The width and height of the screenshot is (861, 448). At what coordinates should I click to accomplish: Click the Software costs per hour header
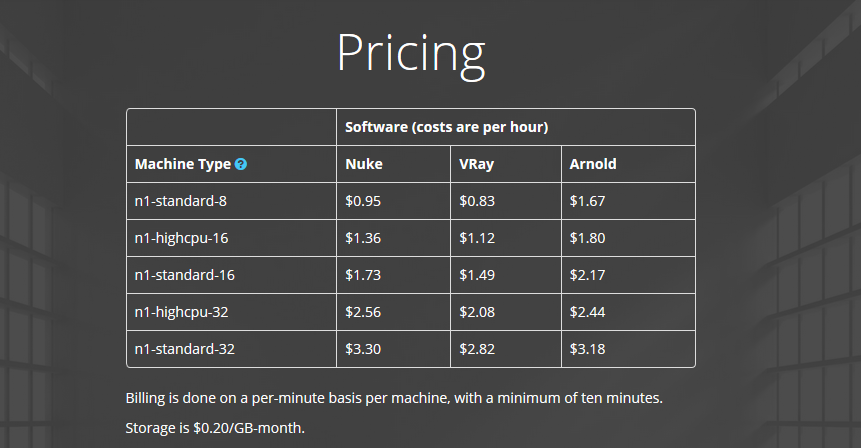(446, 127)
